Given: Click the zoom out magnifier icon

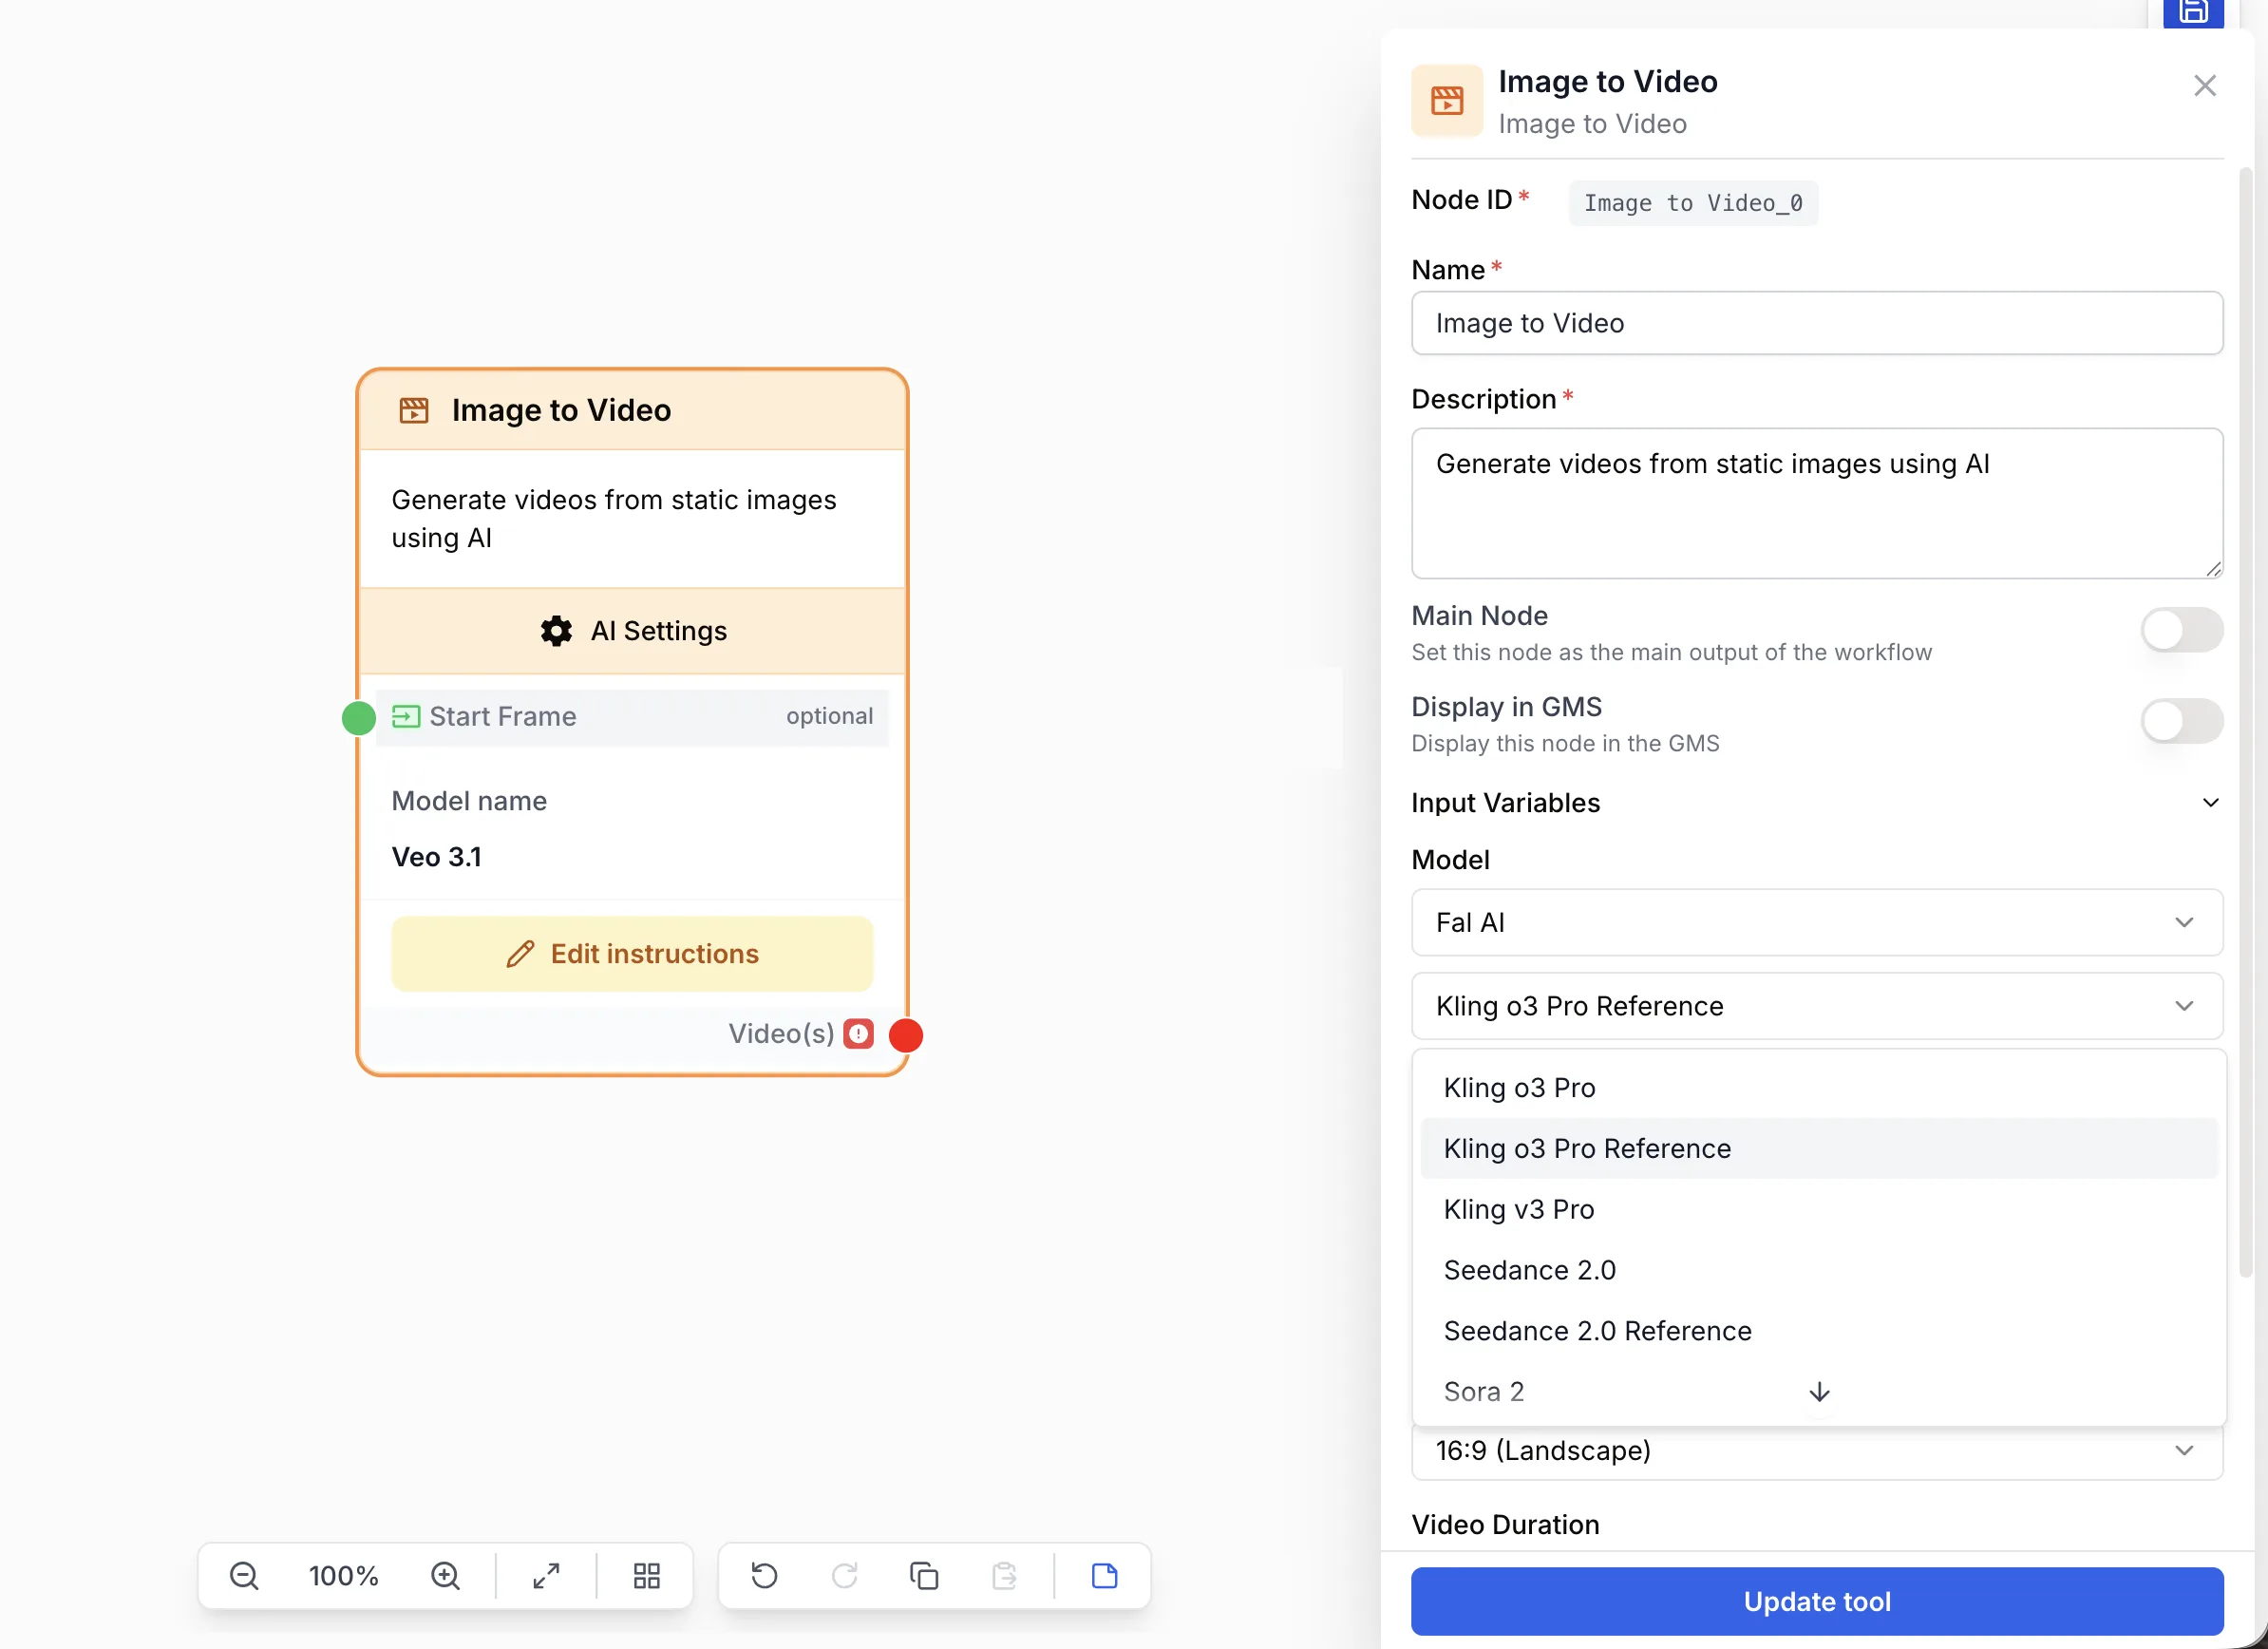Looking at the screenshot, I should pos(244,1576).
